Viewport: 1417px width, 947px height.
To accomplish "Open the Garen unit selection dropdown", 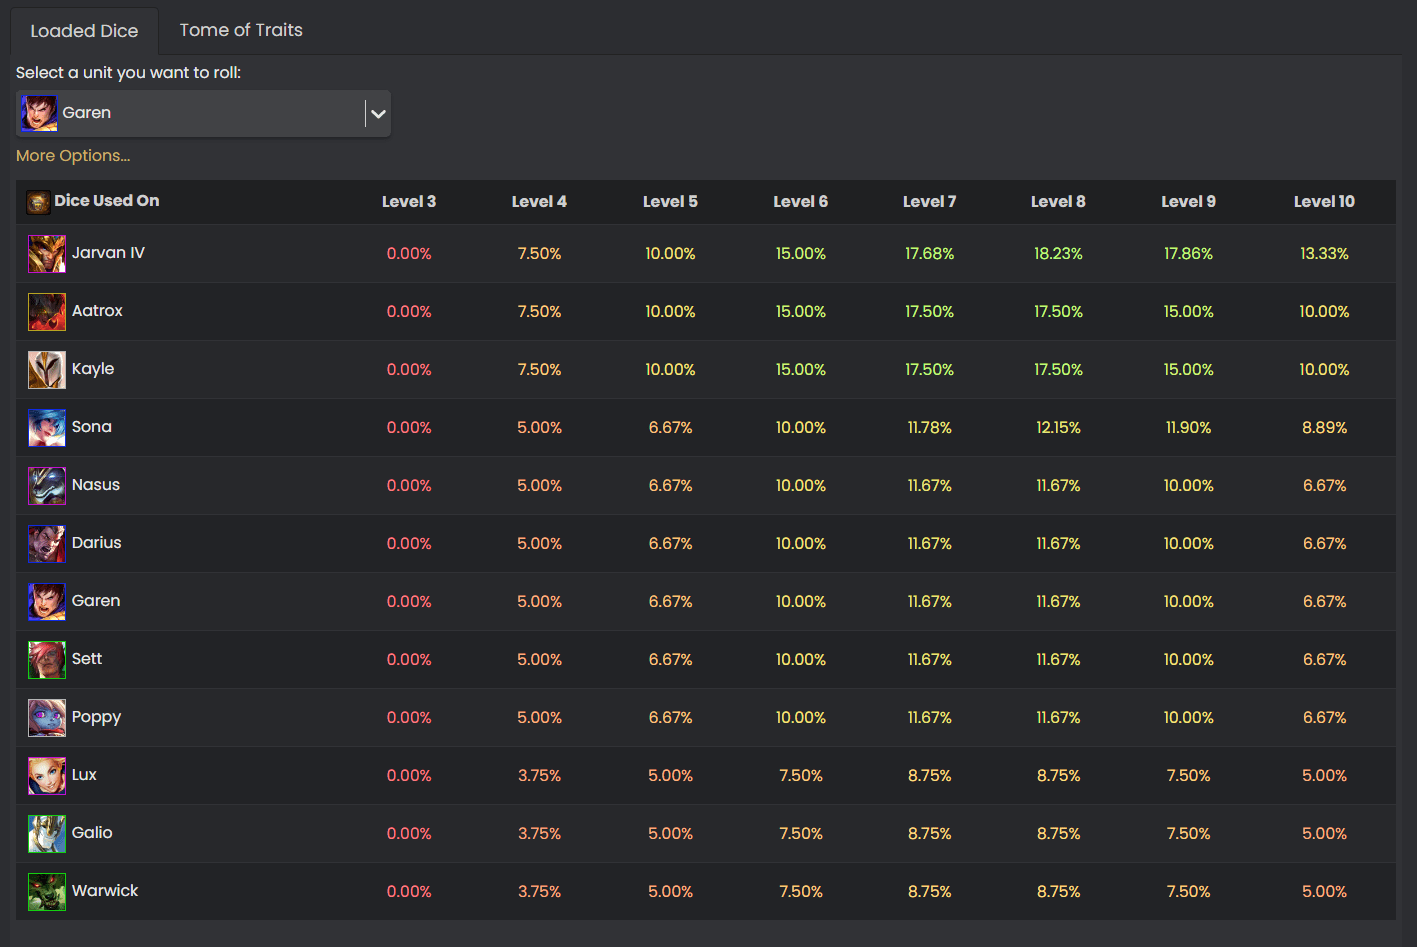I will click(x=203, y=113).
